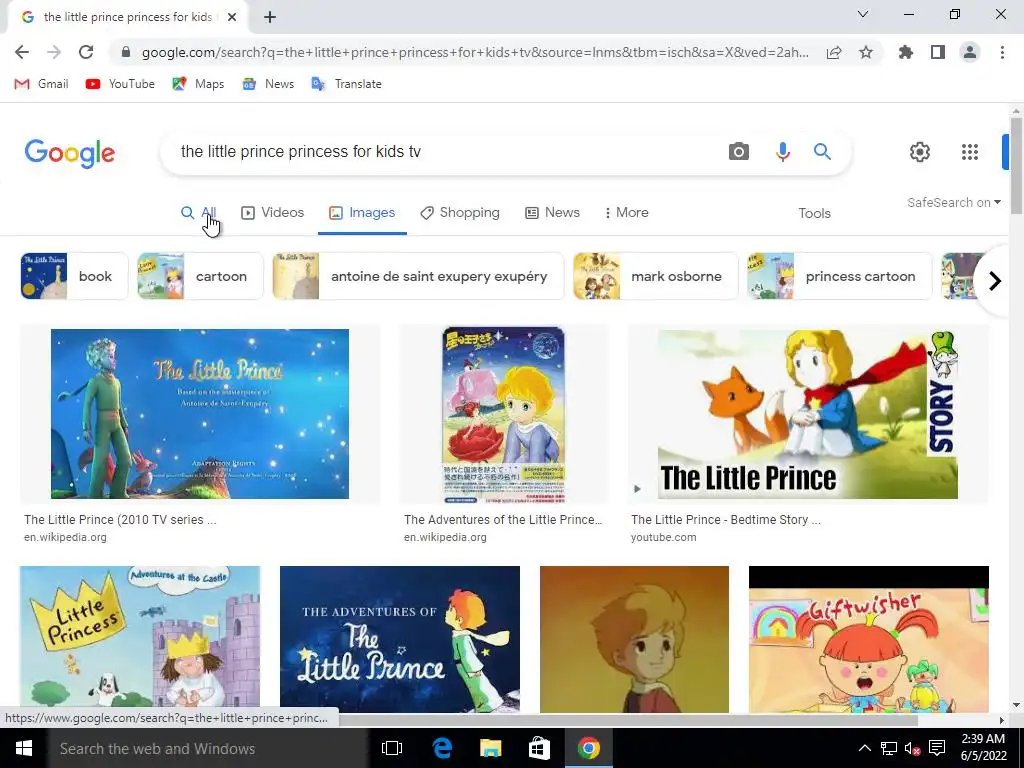Open the Little Princess castle image
Viewport: 1024px width, 768px height.
140,639
